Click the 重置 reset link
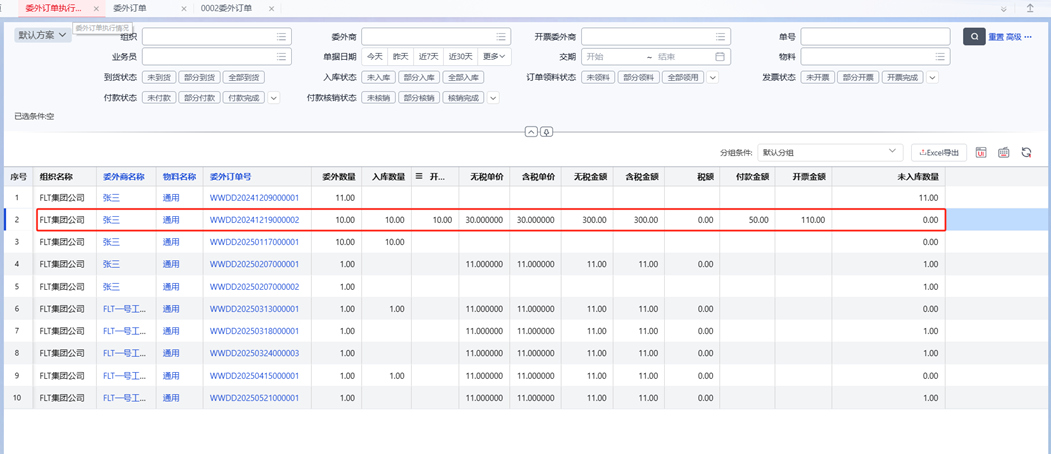This screenshot has height=454, width=1051. (996, 37)
